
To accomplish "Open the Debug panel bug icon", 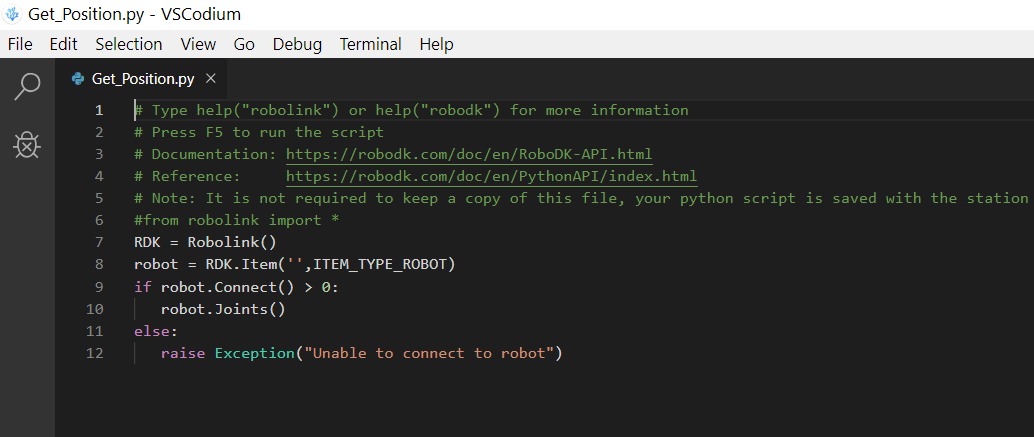I will tap(27, 146).
